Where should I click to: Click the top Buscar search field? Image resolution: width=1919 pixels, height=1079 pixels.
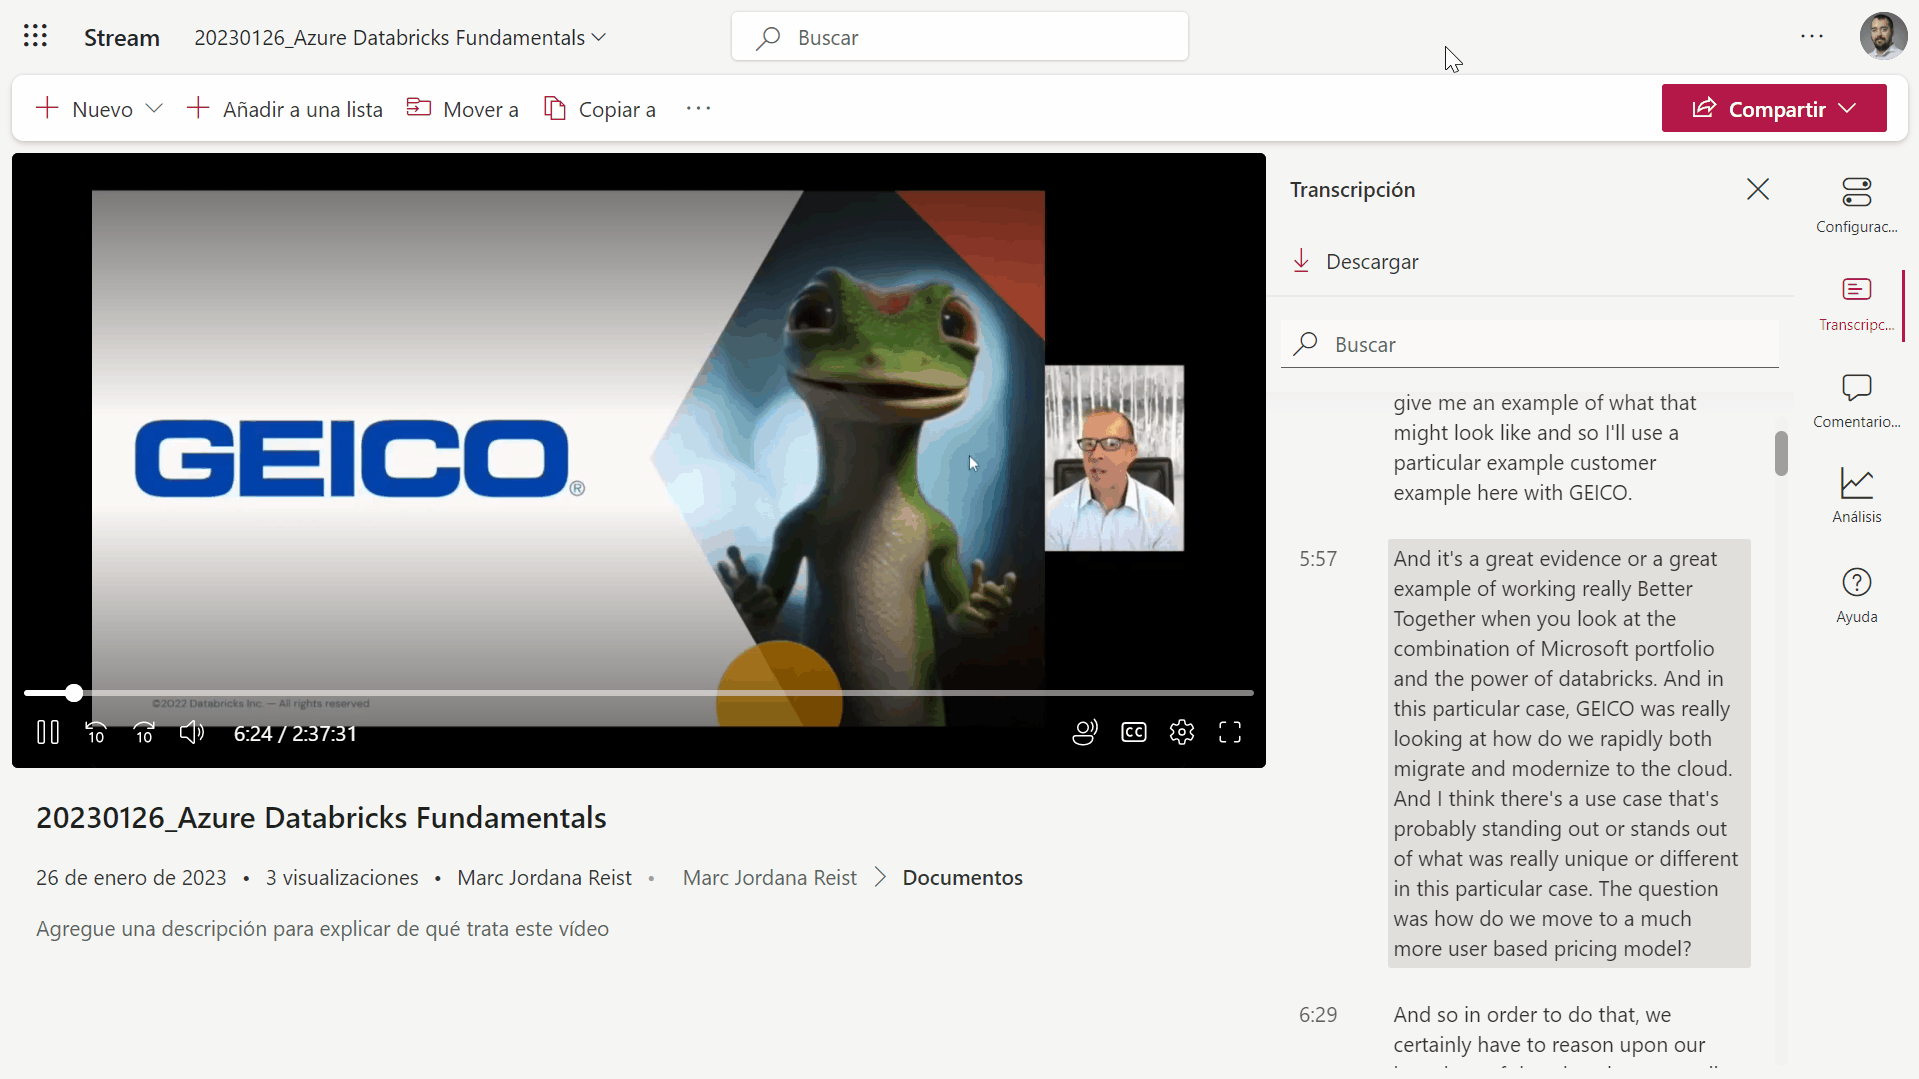[960, 38]
